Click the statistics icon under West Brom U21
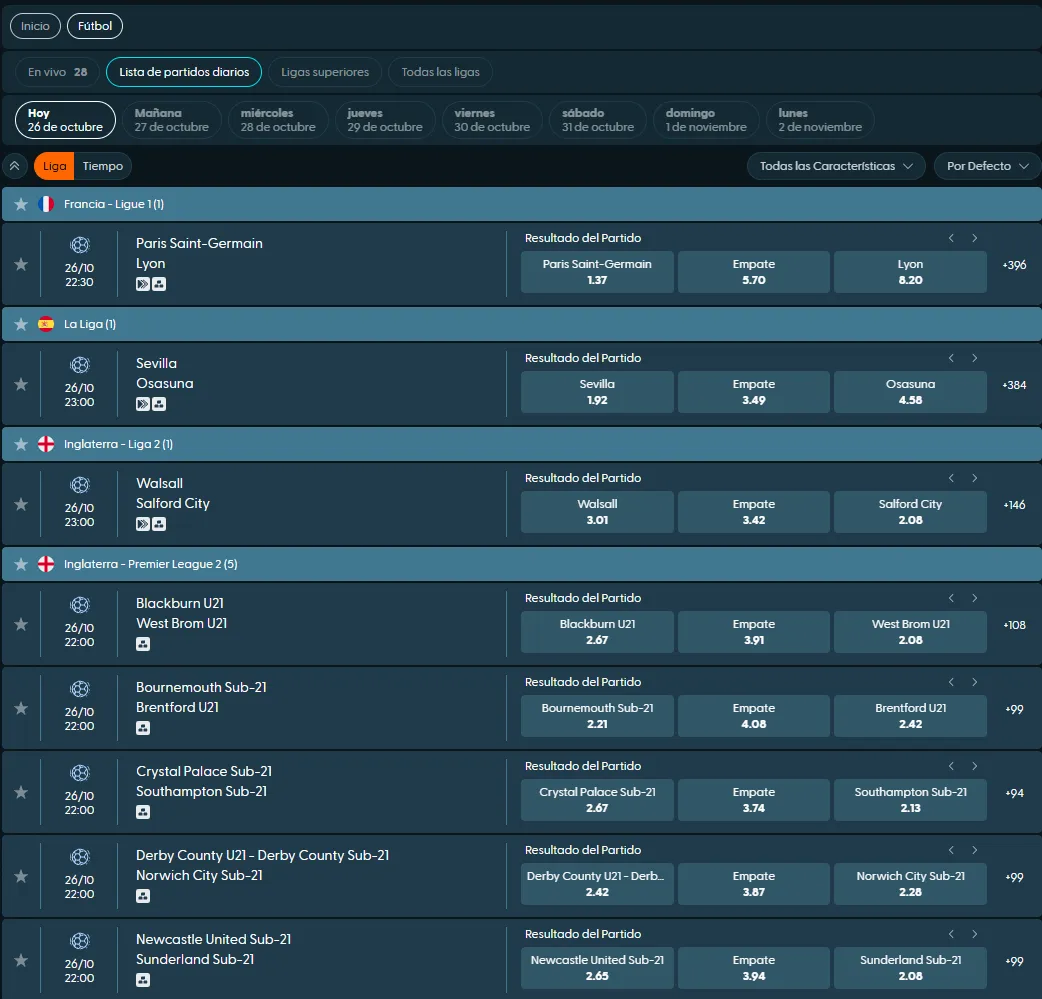Screen dimensions: 1042x999 pos(143,644)
